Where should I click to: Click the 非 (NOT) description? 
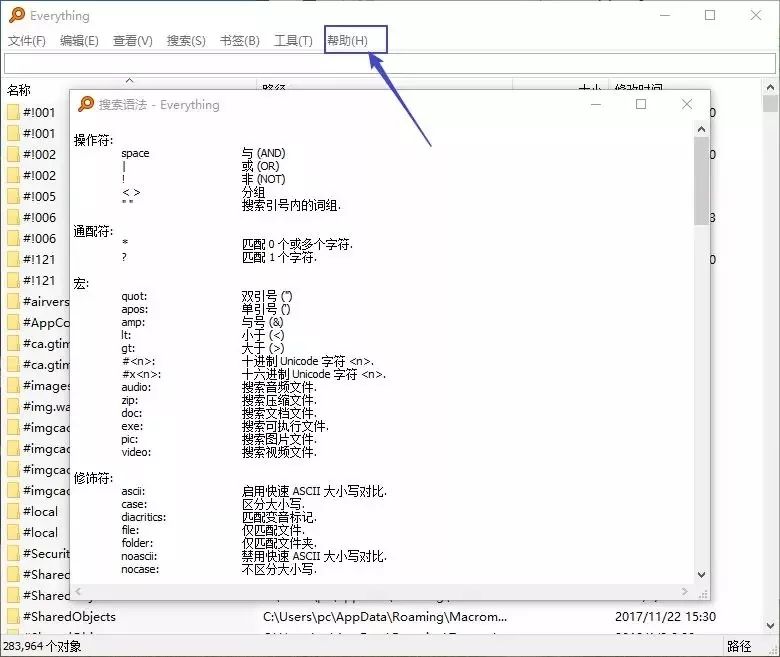264,179
